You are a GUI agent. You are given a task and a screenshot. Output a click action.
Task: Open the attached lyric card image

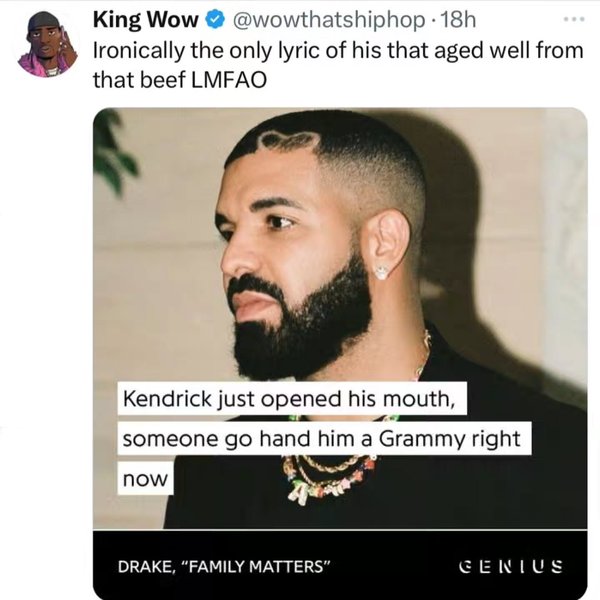340,354
